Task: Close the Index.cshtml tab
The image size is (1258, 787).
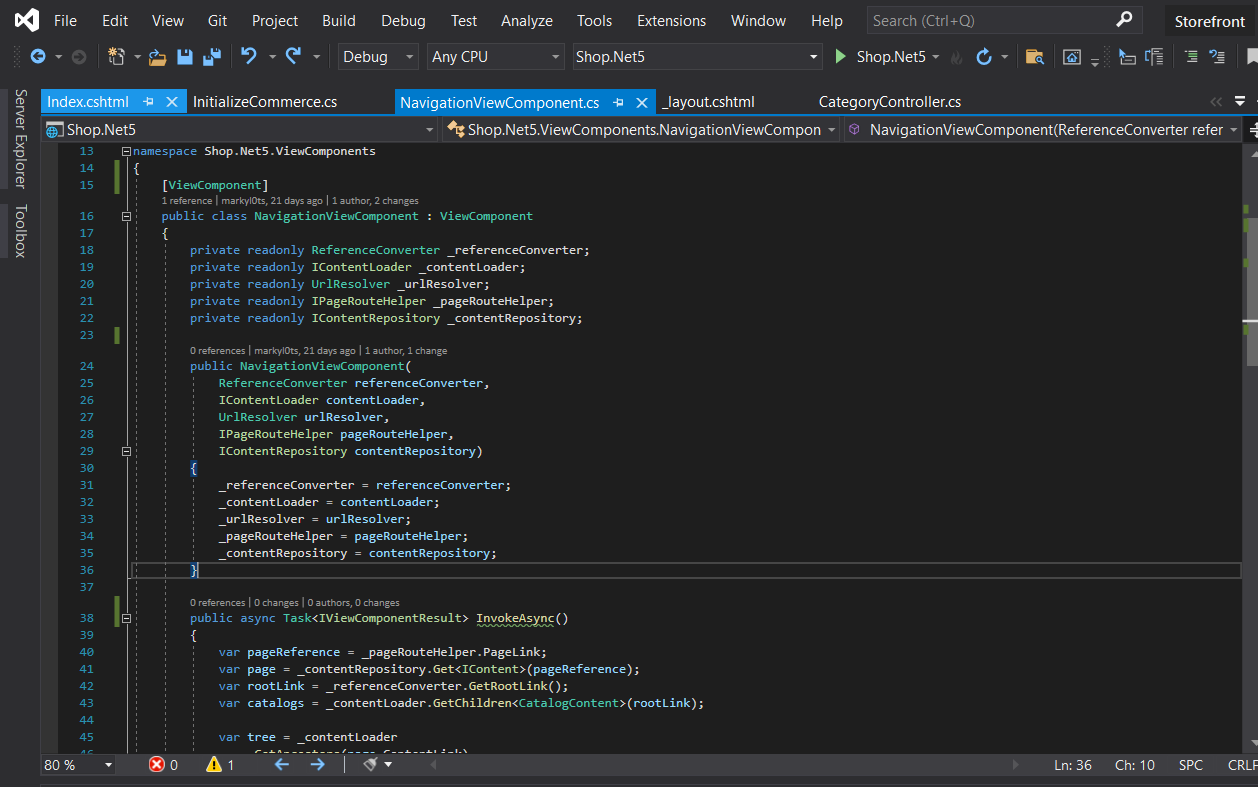Action: pyautogui.click(x=172, y=102)
